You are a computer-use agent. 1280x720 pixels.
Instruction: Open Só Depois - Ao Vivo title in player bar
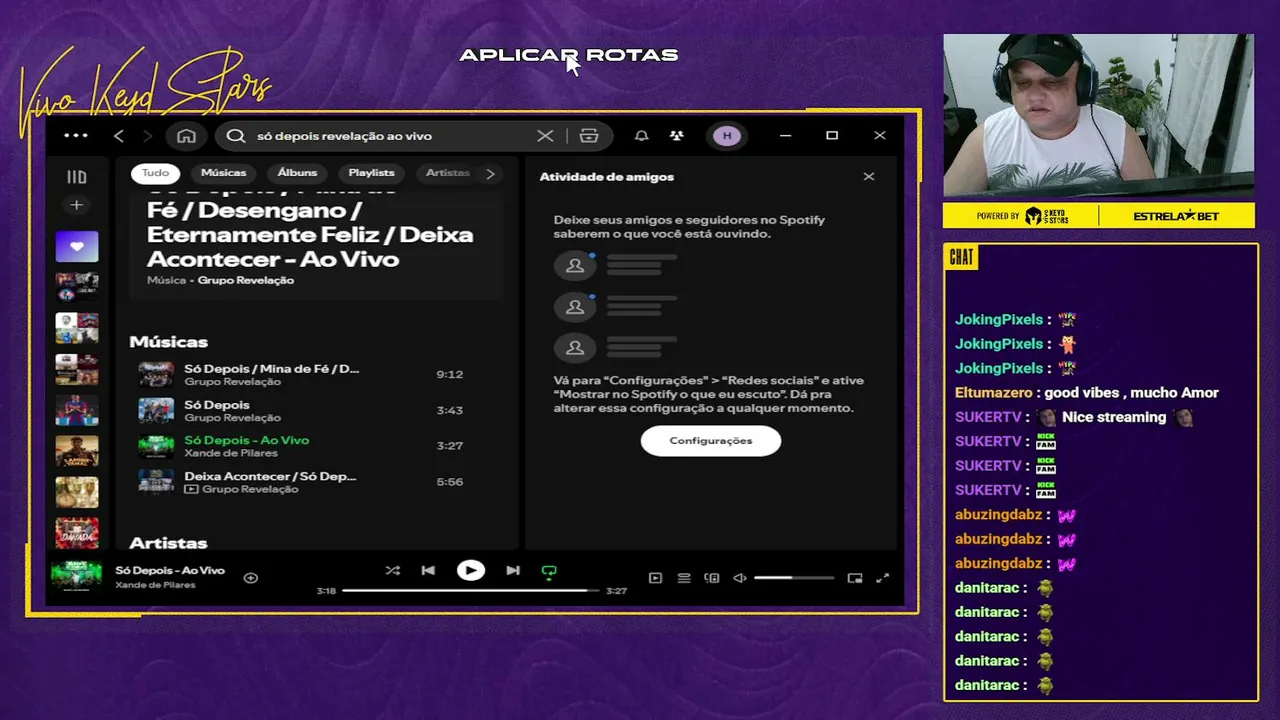[170, 570]
